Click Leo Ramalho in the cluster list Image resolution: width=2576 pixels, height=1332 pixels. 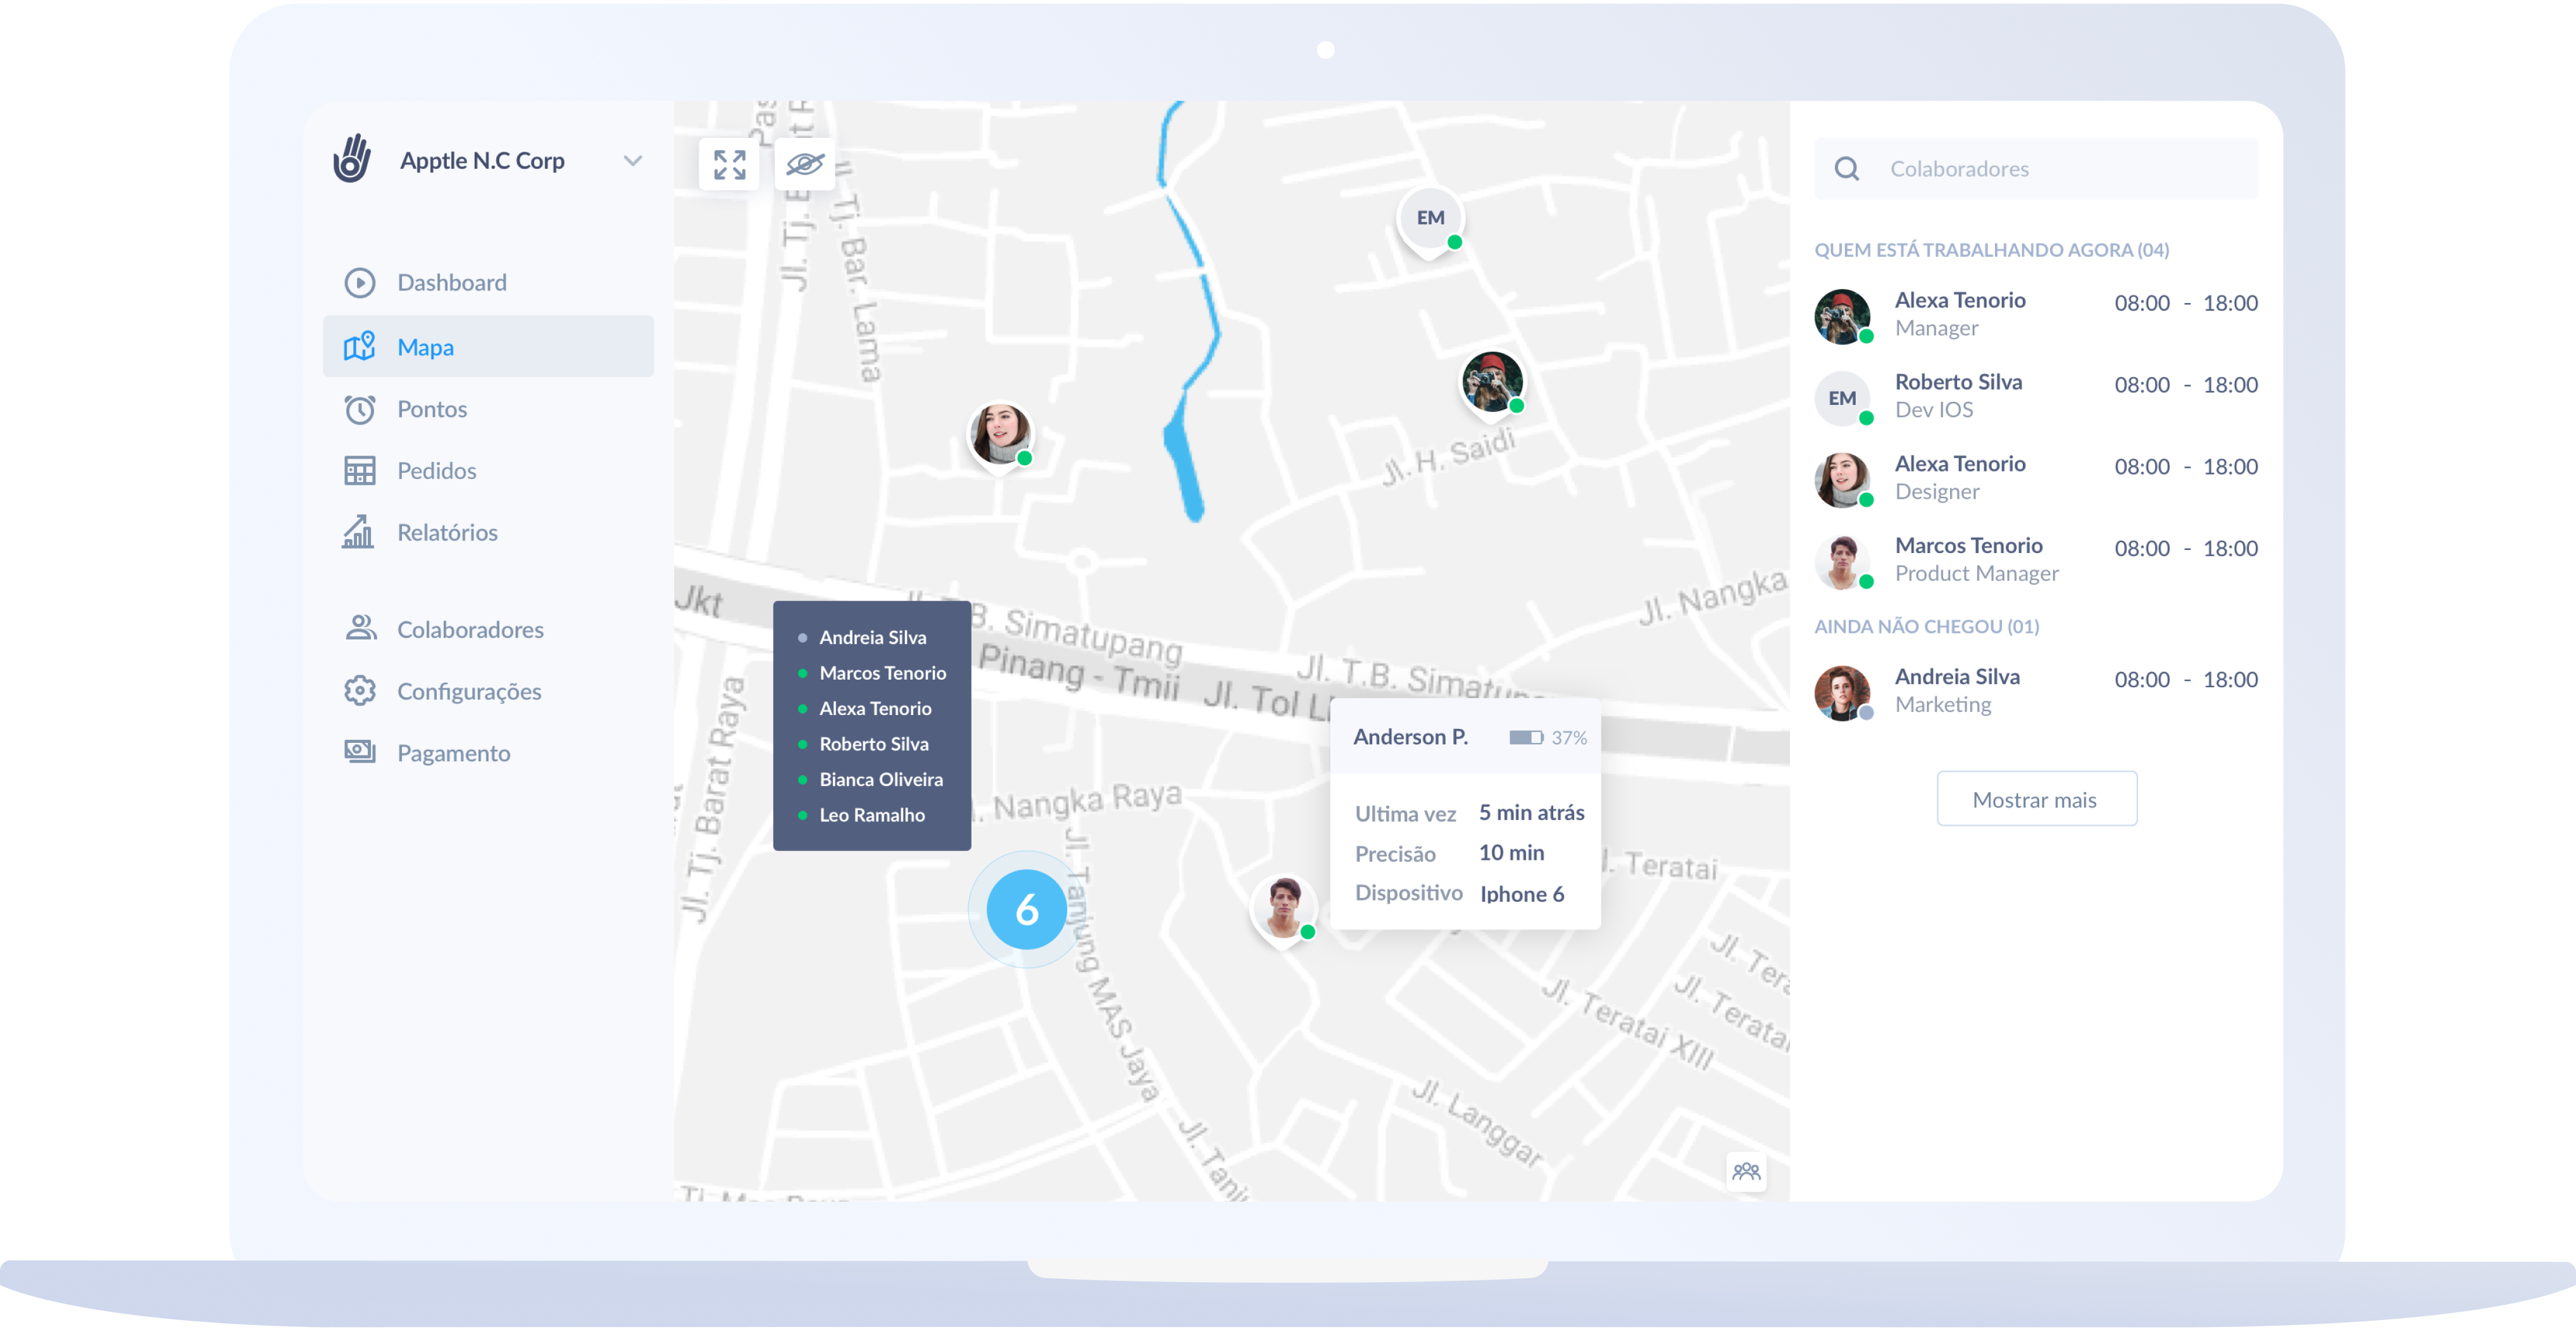click(x=872, y=816)
